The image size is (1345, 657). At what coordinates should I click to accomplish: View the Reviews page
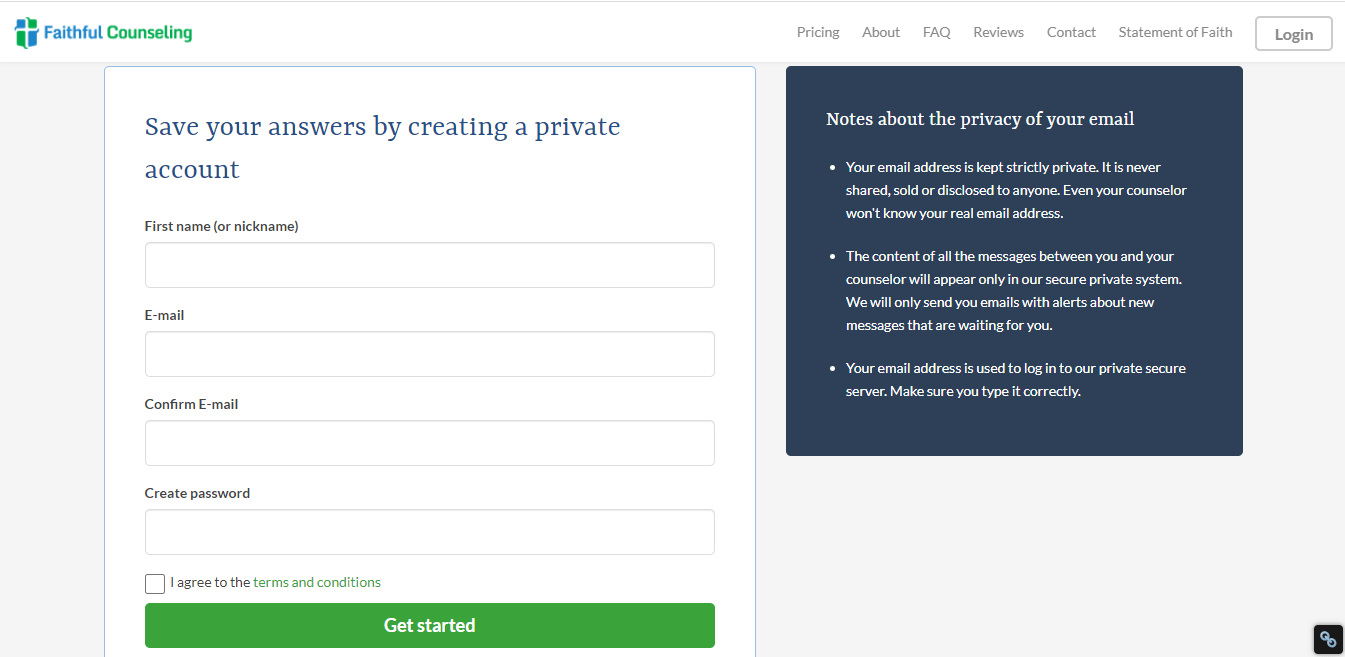998,32
